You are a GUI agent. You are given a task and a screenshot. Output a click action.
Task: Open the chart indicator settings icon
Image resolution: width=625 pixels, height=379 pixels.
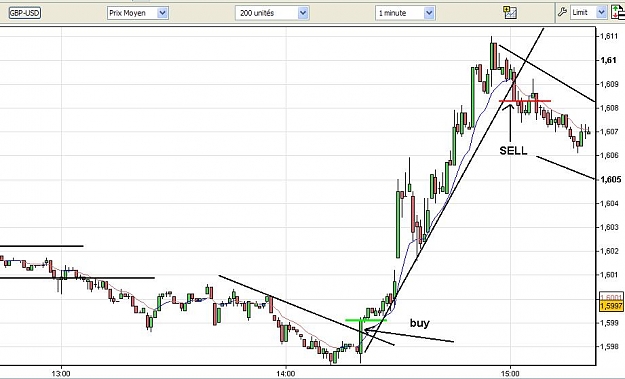(510, 12)
